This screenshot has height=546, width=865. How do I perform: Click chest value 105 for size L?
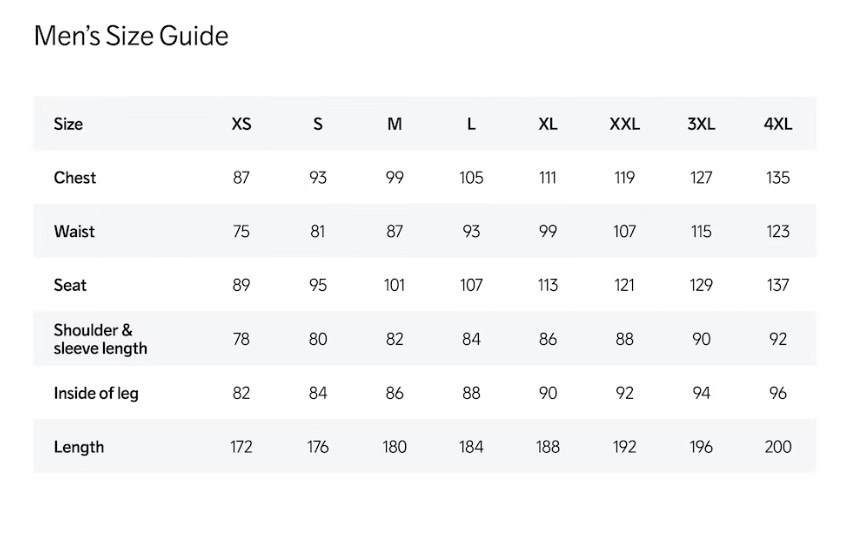click(471, 178)
